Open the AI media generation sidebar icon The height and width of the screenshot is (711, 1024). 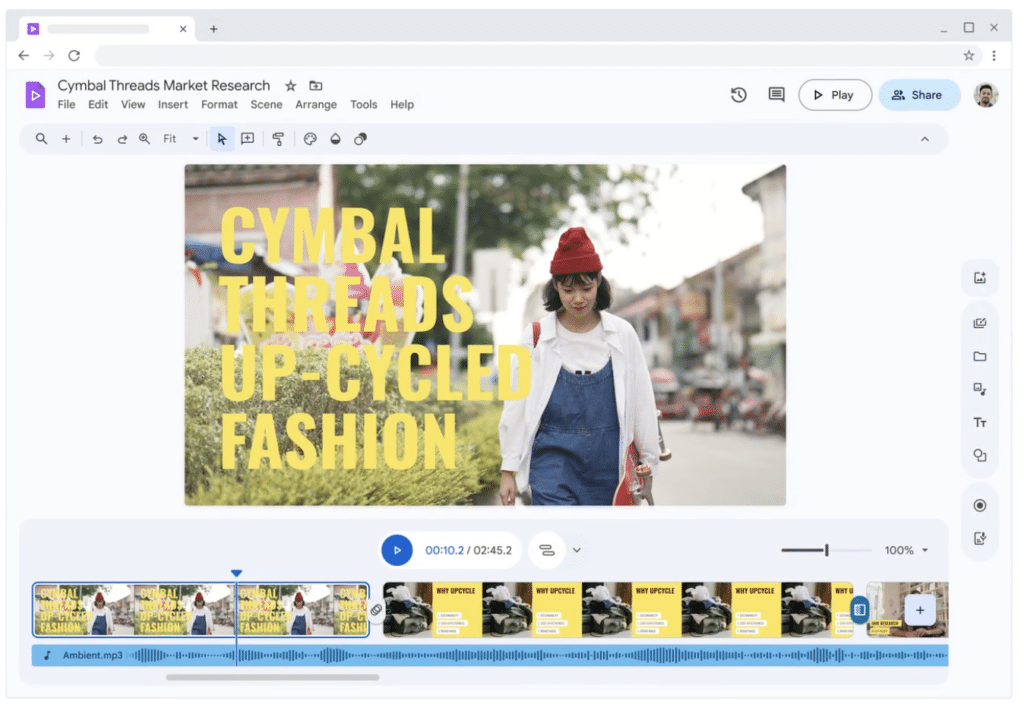pyautogui.click(x=980, y=277)
